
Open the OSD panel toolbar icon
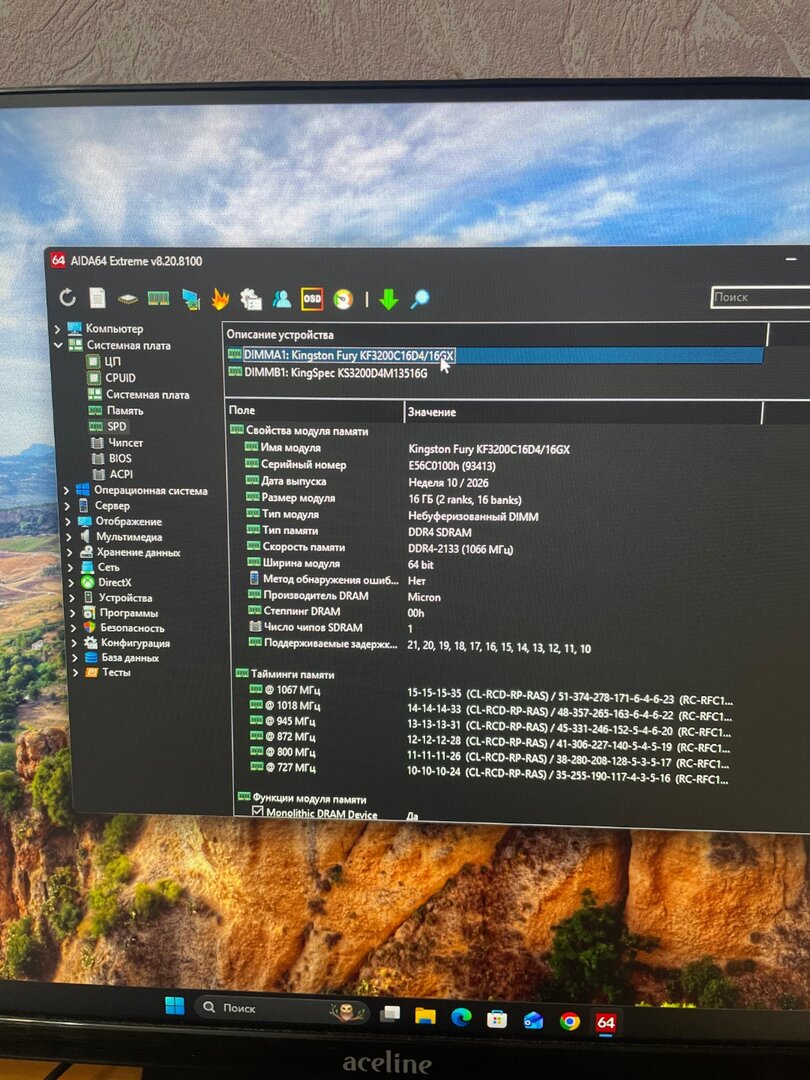312,299
